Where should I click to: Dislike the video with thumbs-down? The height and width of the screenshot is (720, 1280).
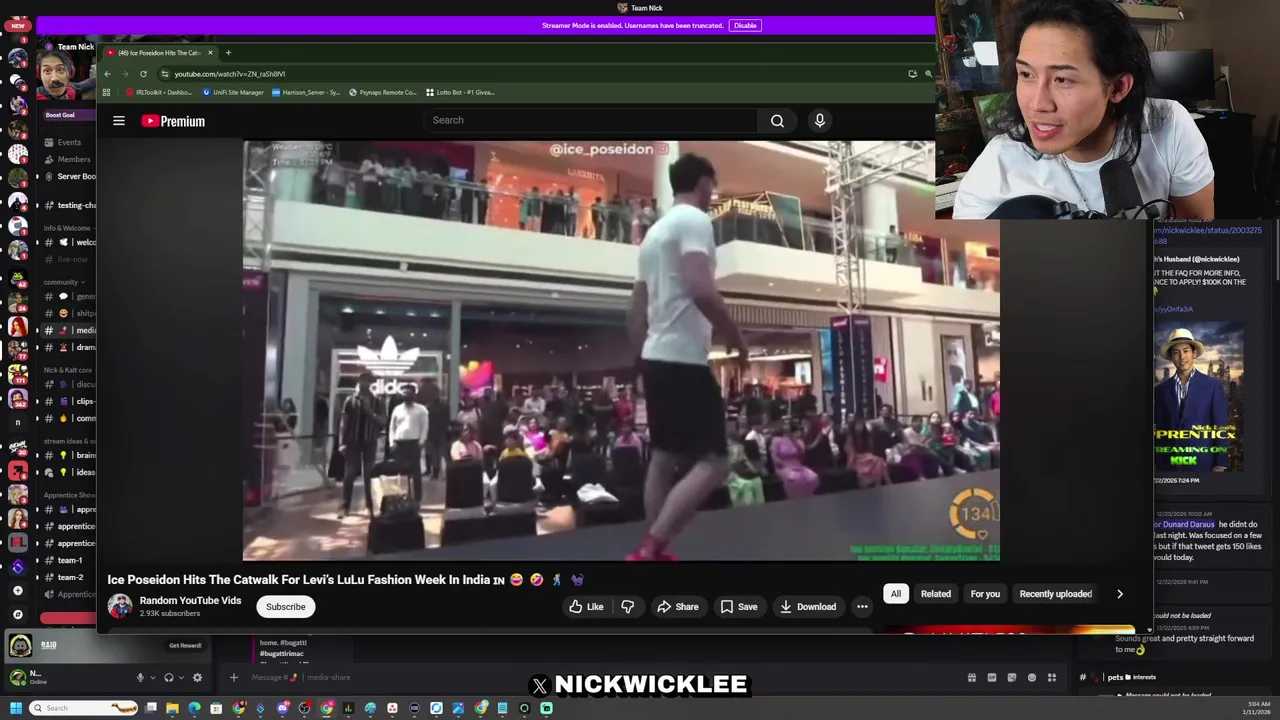pyautogui.click(x=627, y=607)
